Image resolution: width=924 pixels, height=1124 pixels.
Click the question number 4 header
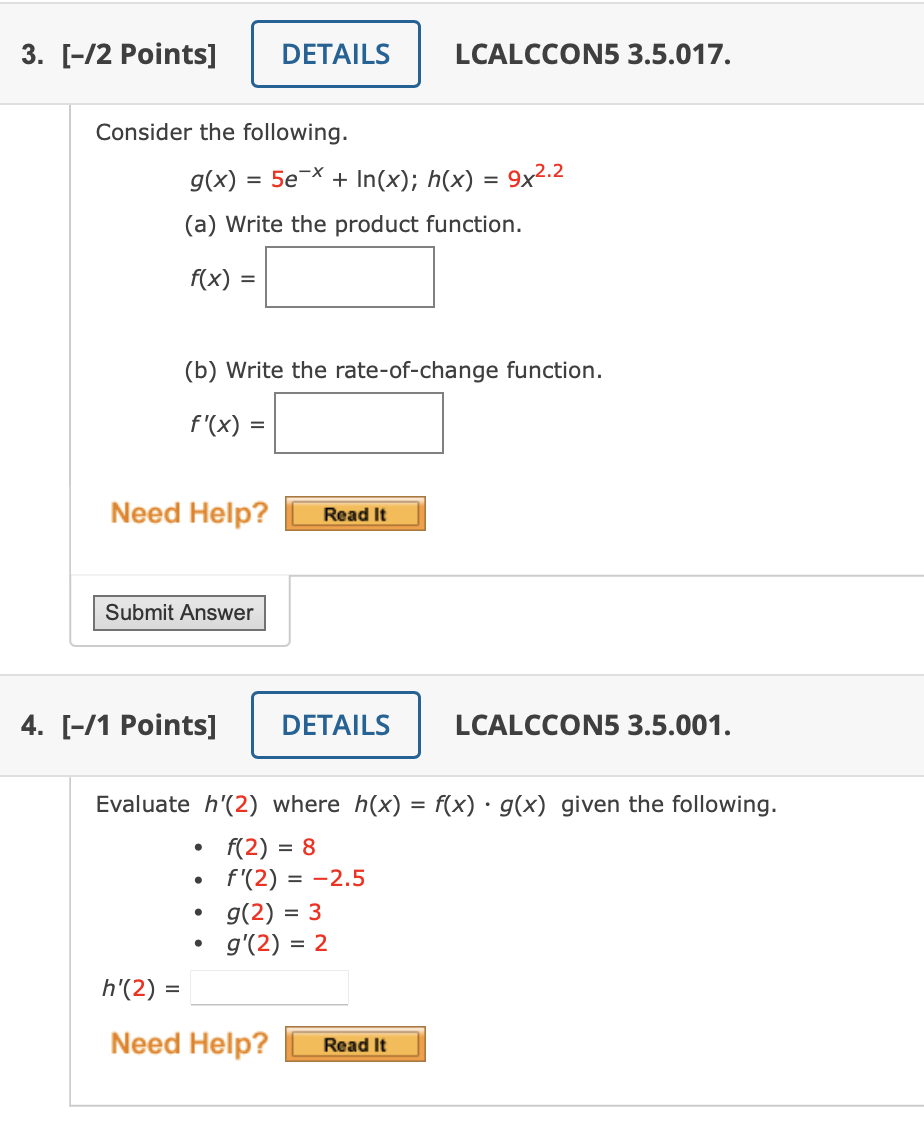pos(30,724)
